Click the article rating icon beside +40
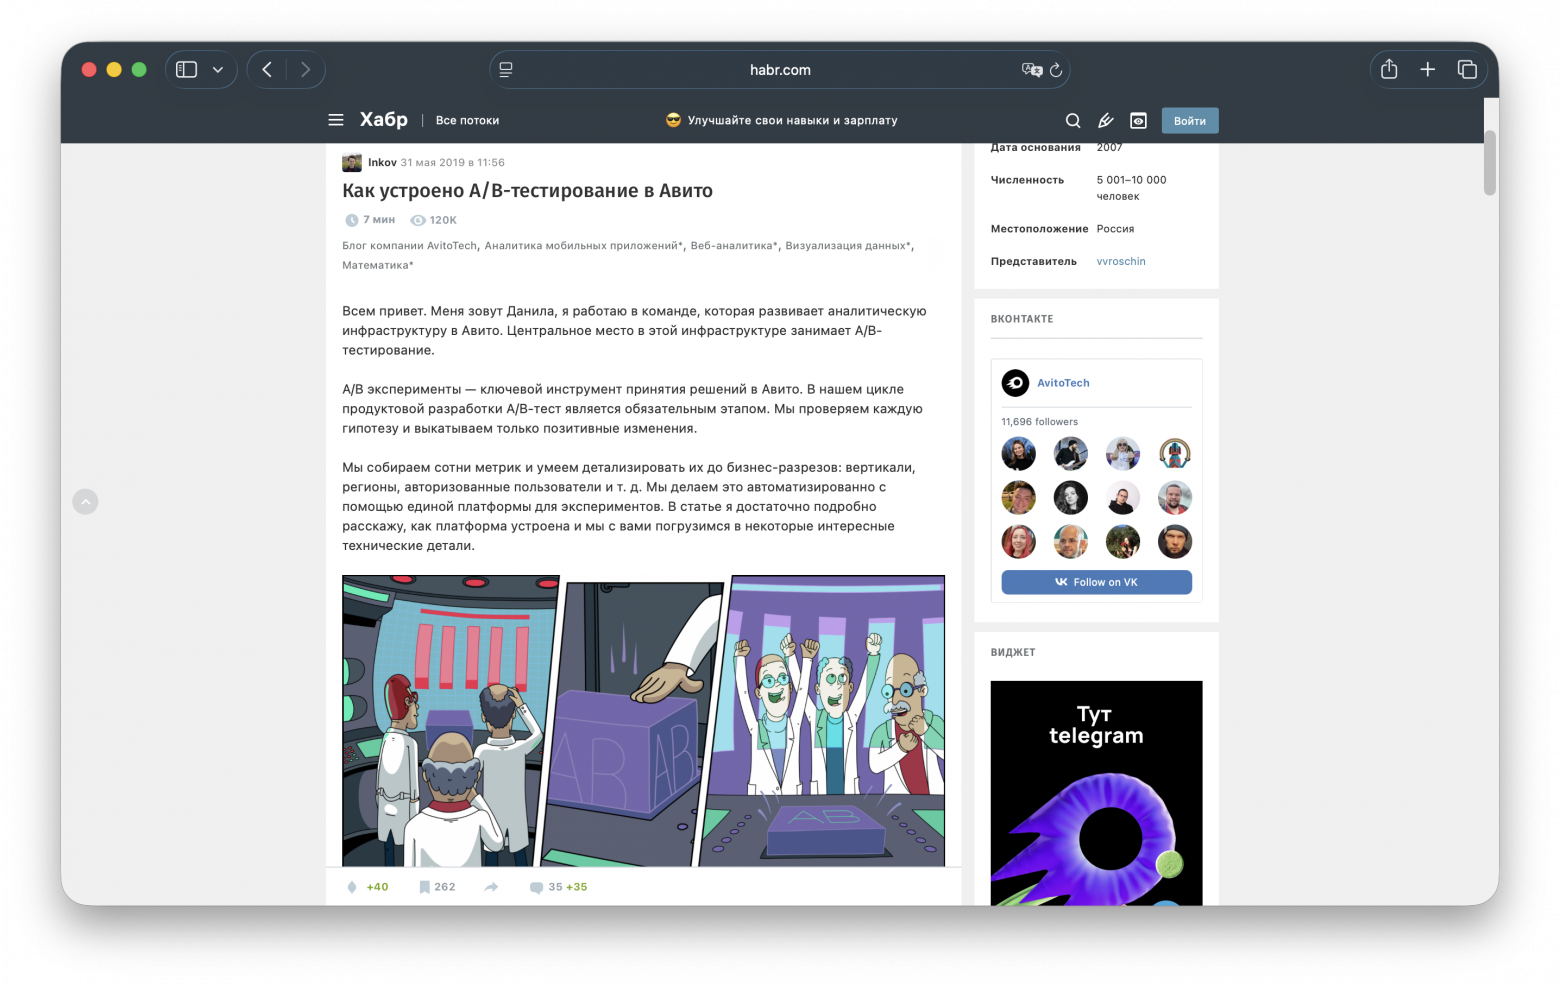Screen dimensions: 1560x986 coord(352,887)
